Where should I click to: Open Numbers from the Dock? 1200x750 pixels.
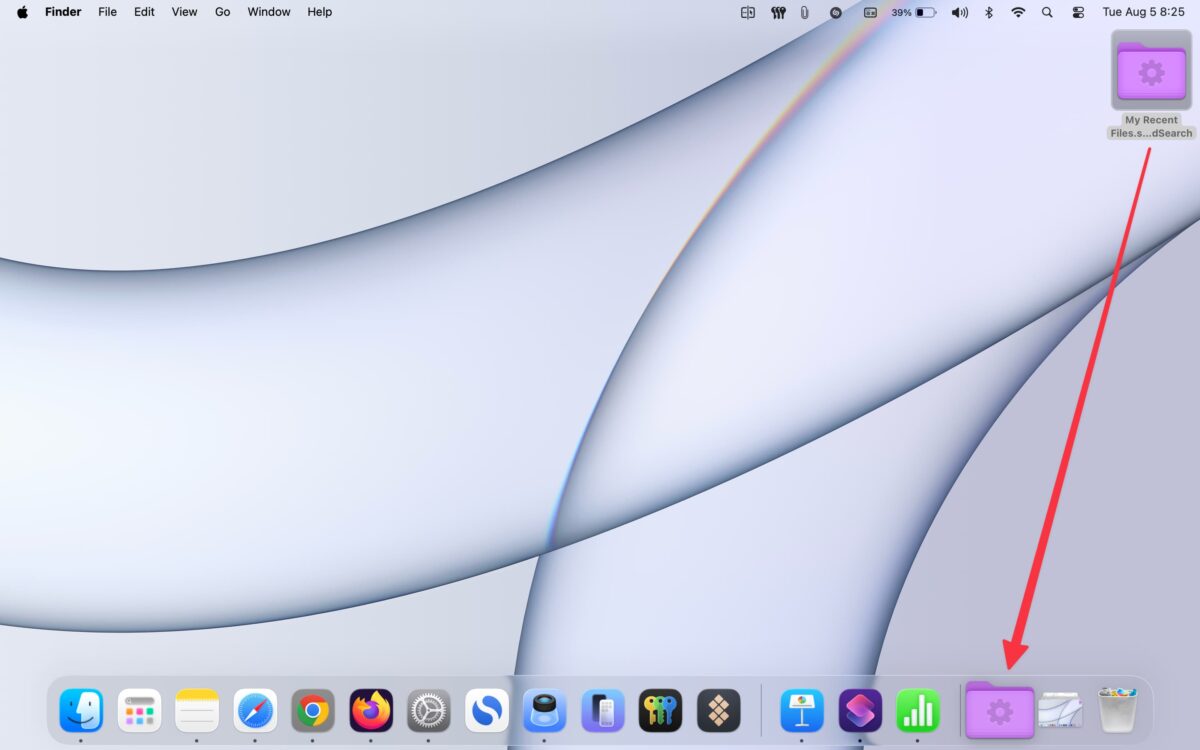918,711
